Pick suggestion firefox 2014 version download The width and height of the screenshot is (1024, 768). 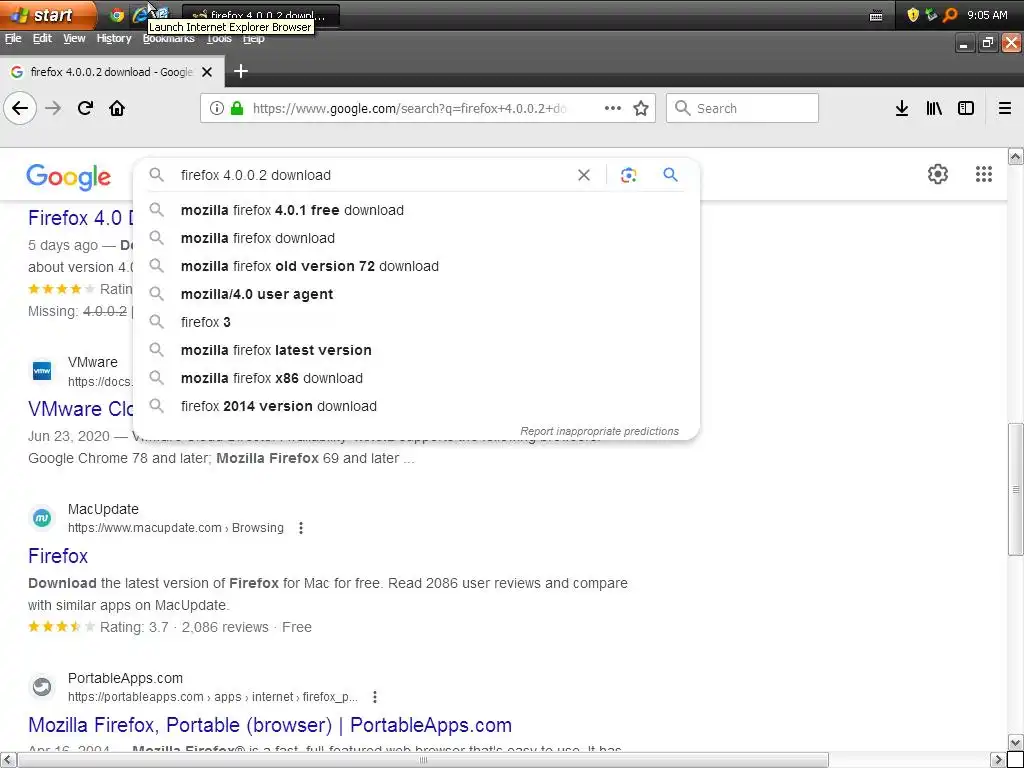pyautogui.click(x=416, y=406)
